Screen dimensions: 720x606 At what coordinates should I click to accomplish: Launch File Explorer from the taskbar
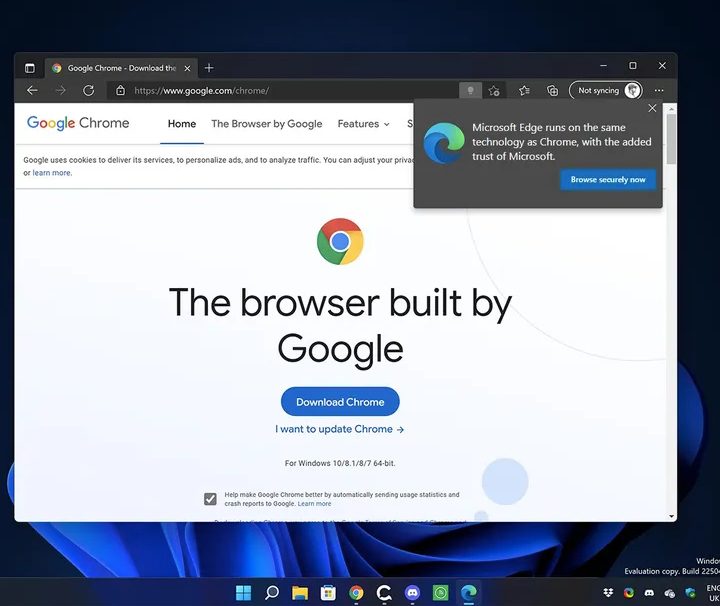[300, 593]
